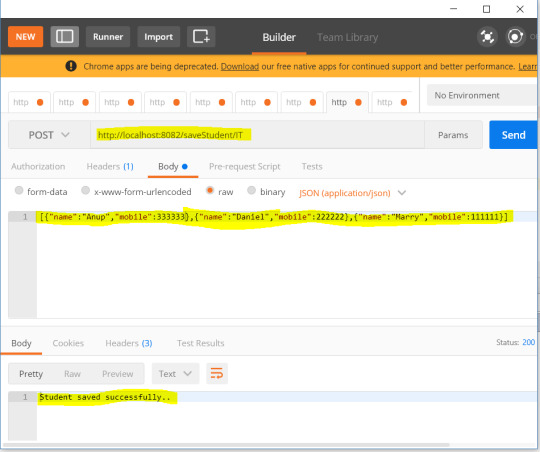Toggle the response line-wrap icon
Image resolution: width=540 pixels, height=452 pixels.
coord(217,373)
